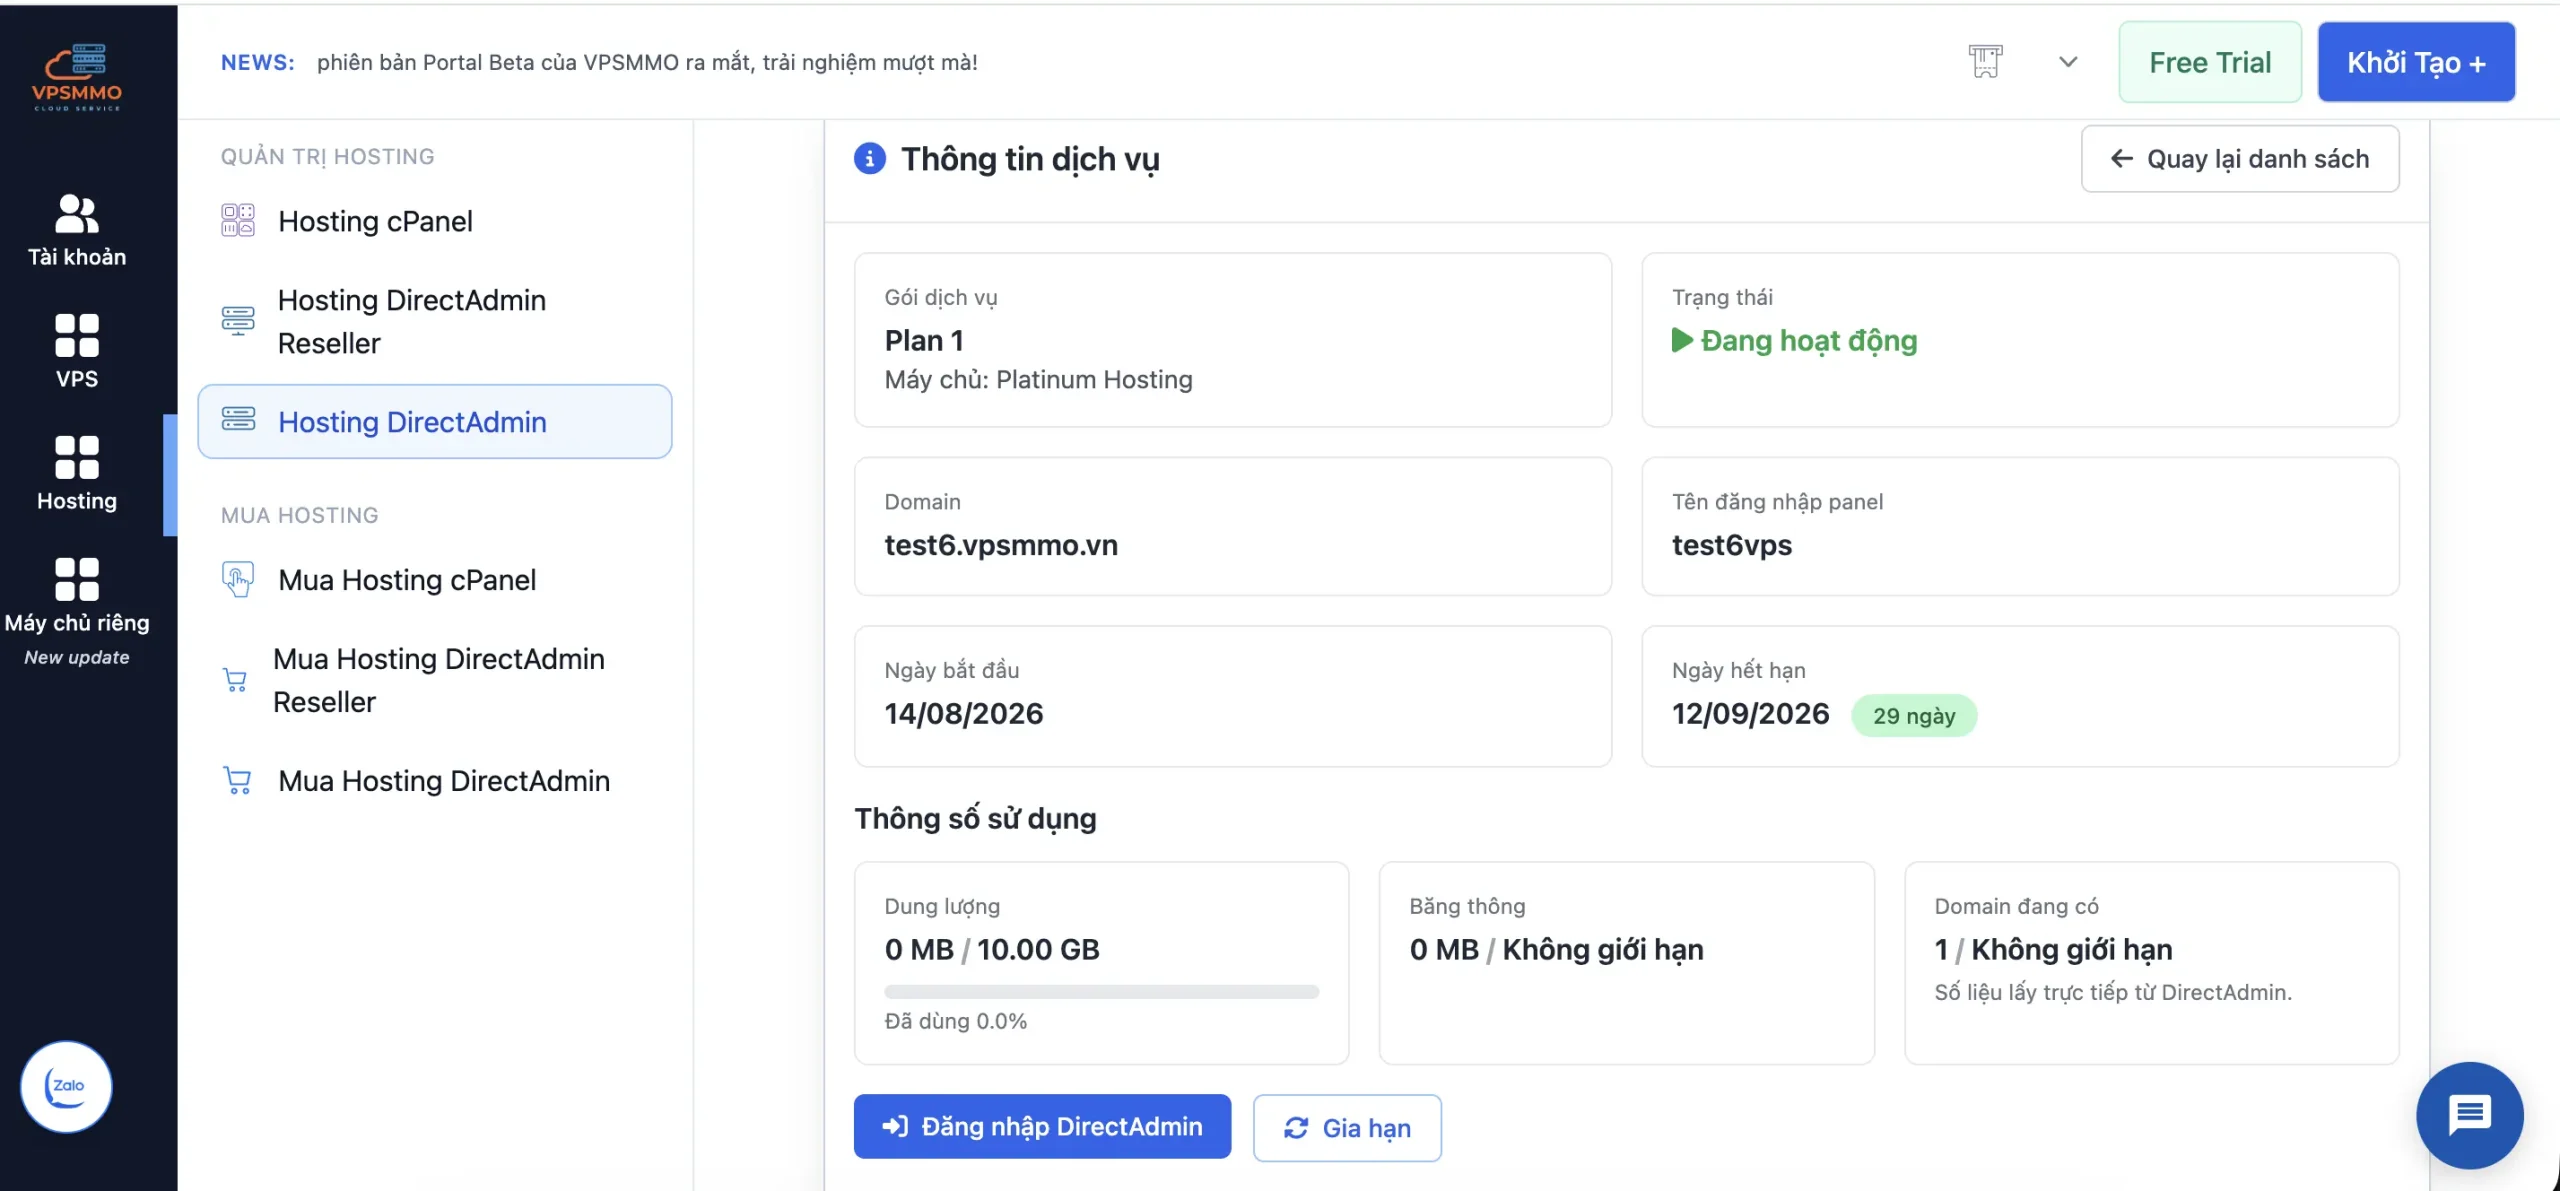Click the Gia hạn renew button
2560x1191 pixels.
pyautogui.click(x=1347, y=1127)
